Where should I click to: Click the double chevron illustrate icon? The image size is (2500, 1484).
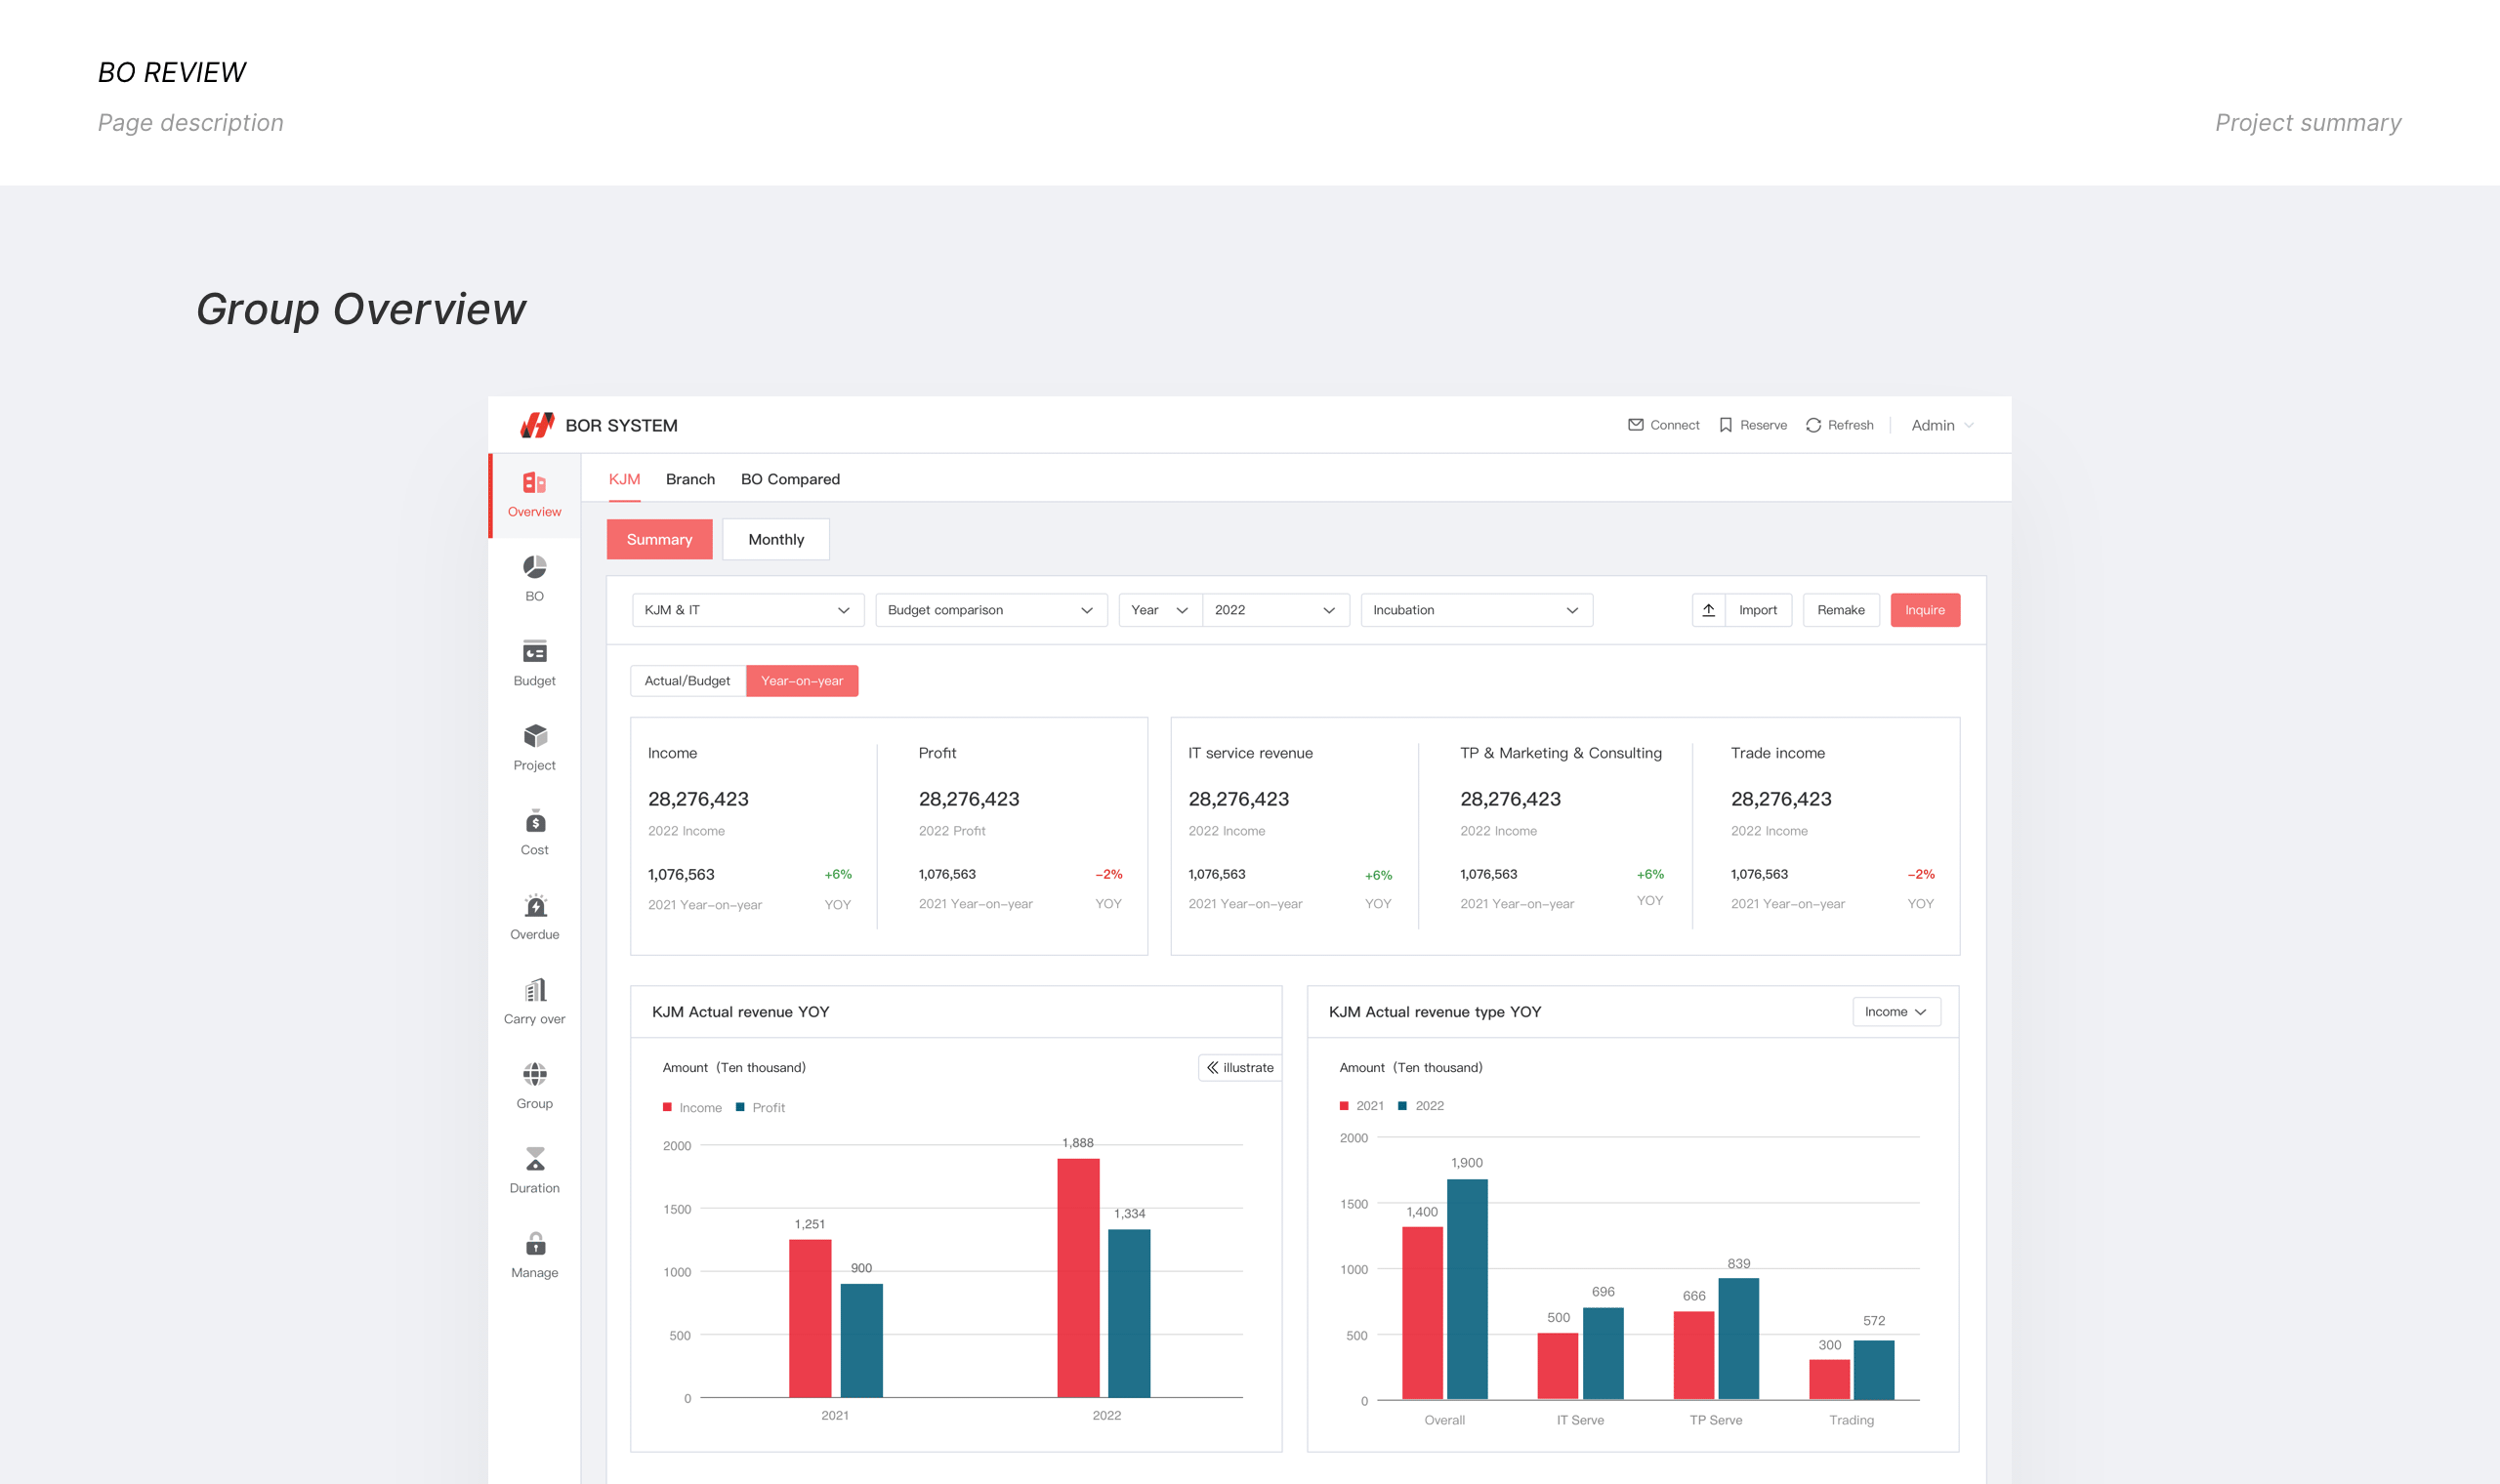[x=1212, y=1068]
